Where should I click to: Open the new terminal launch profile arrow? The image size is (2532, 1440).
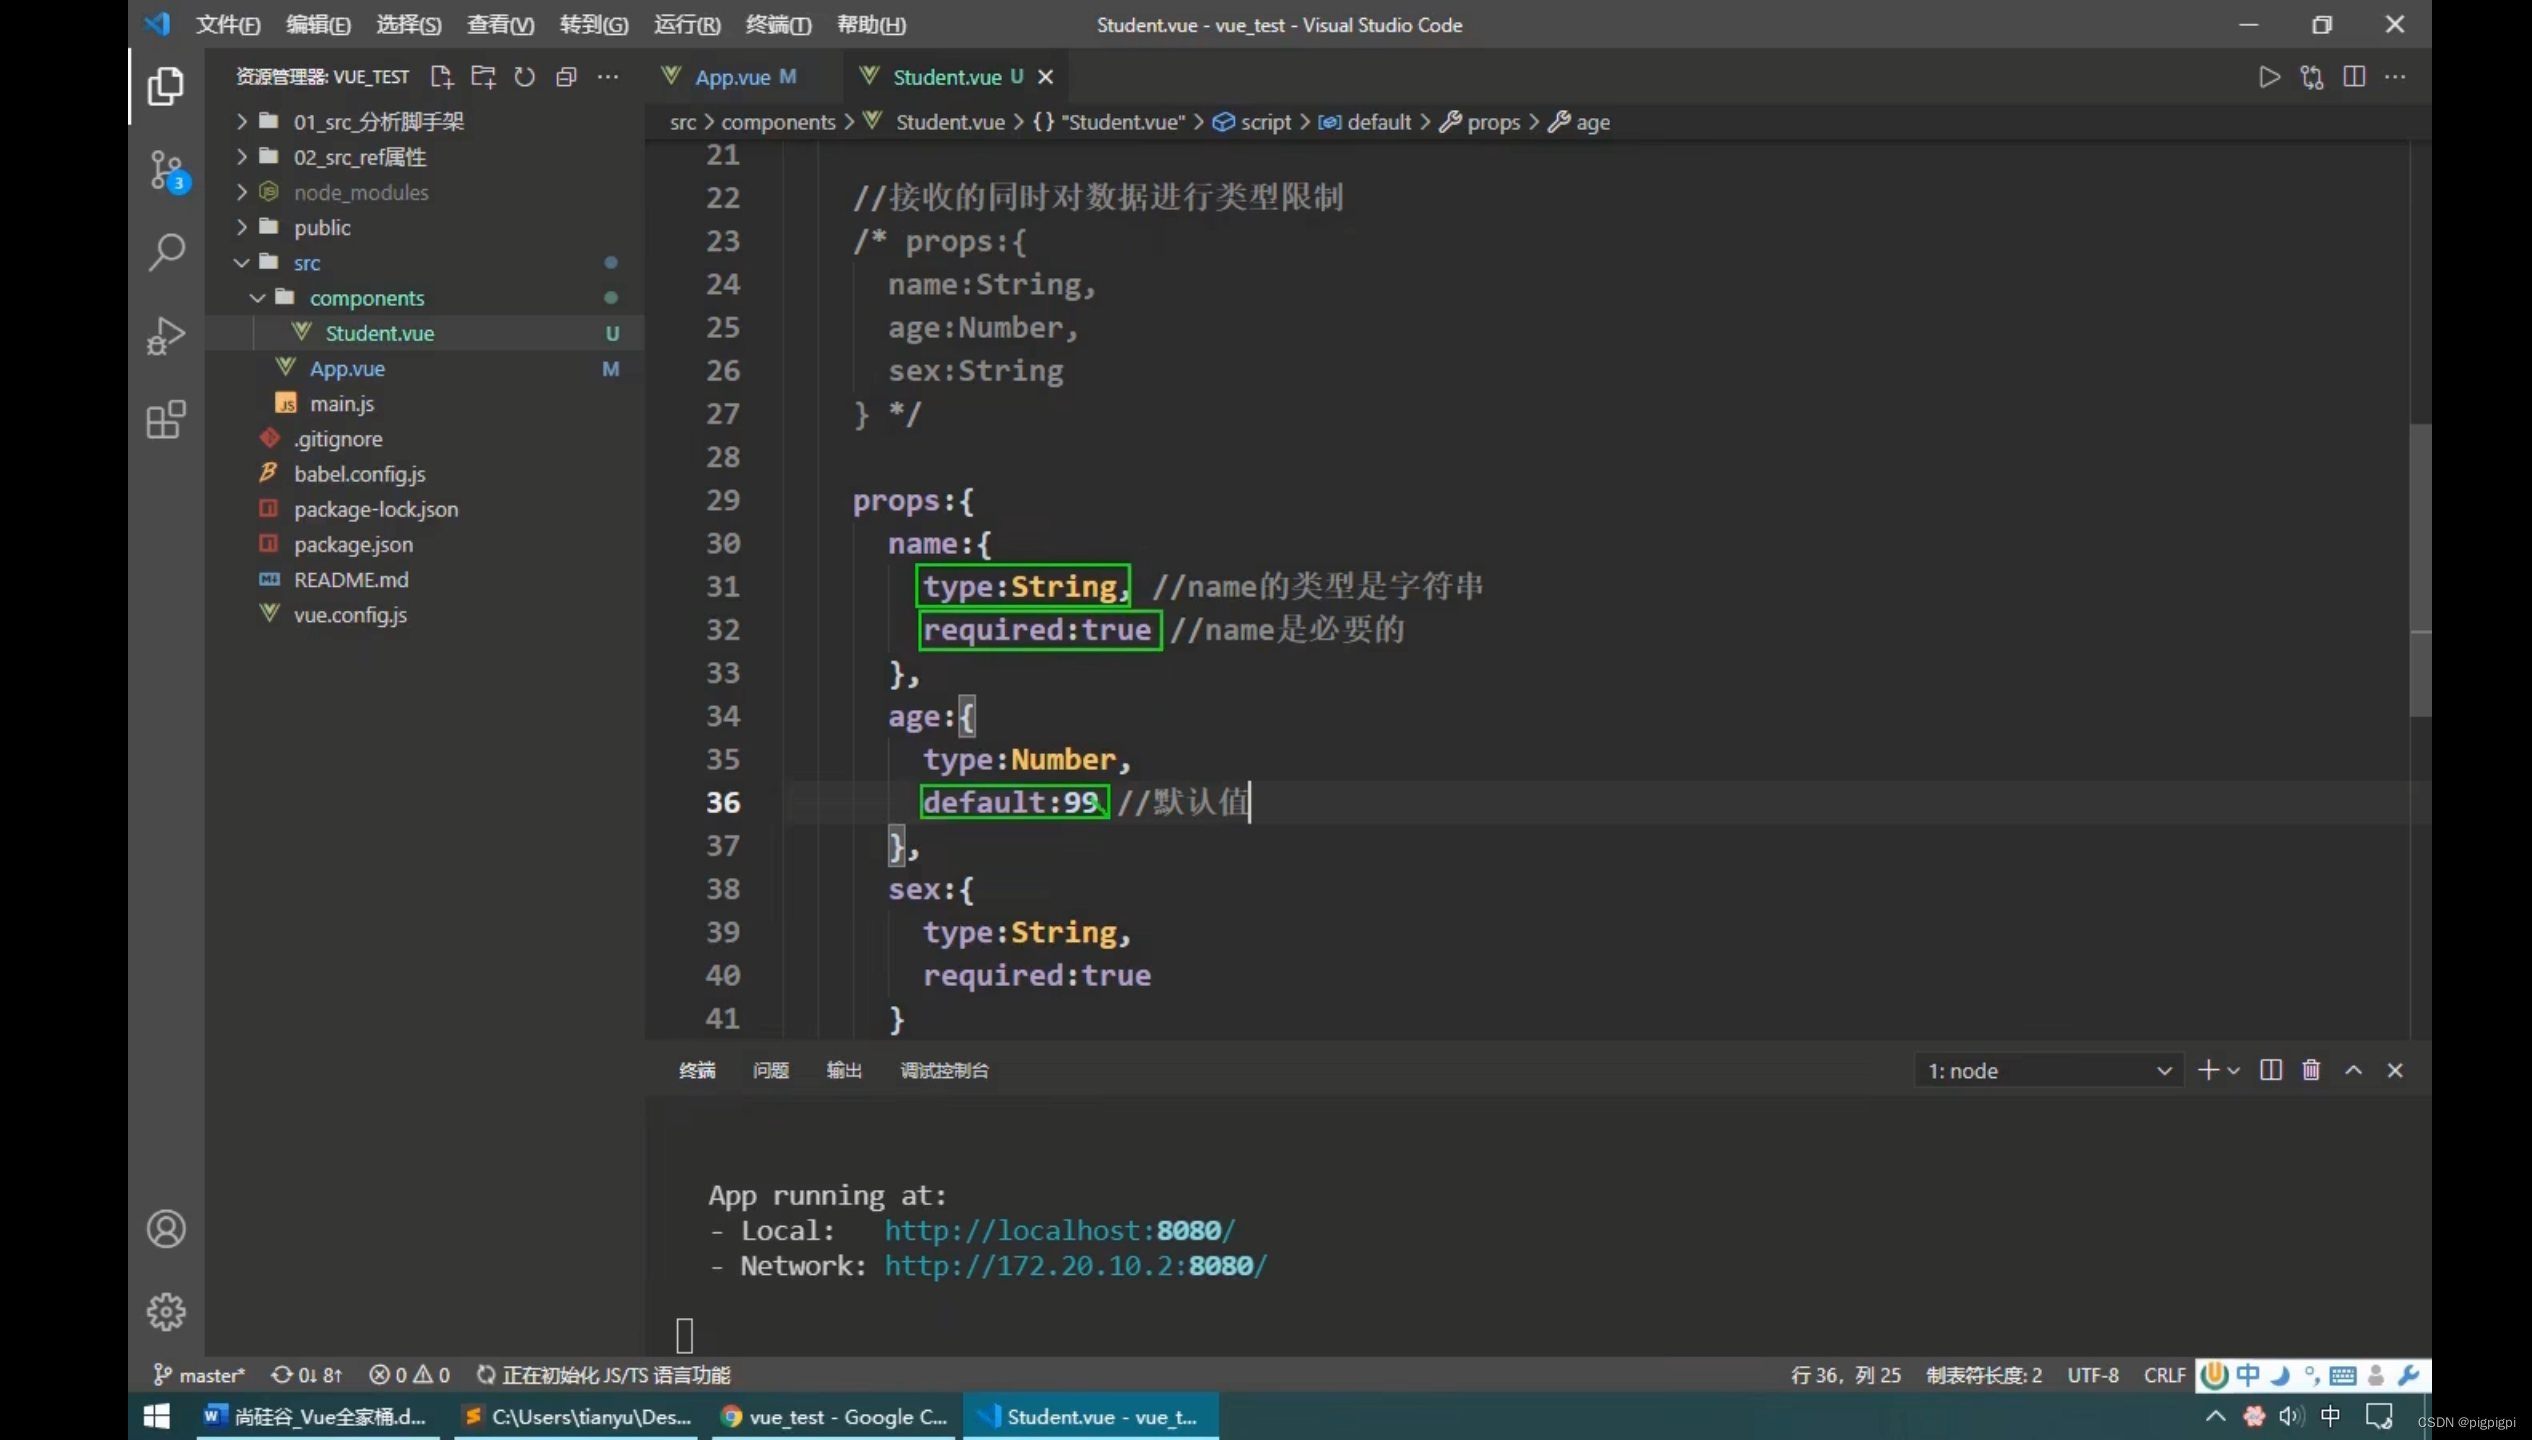click(2234, 1071)
